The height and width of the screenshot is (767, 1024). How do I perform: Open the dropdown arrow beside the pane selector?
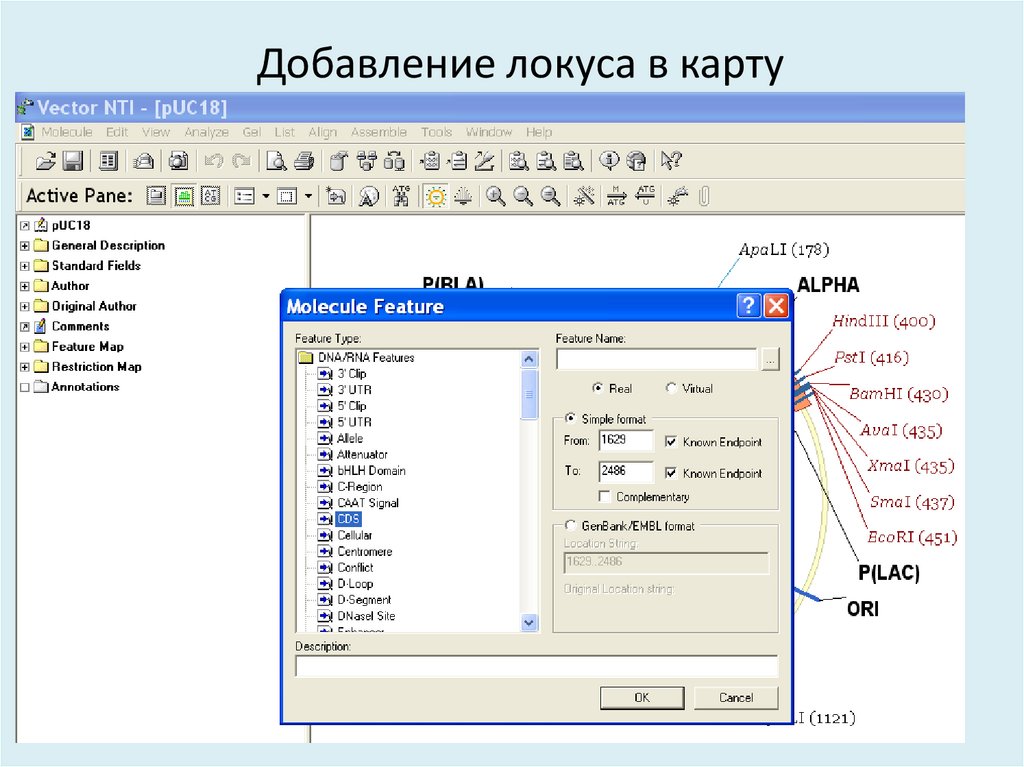265,195
